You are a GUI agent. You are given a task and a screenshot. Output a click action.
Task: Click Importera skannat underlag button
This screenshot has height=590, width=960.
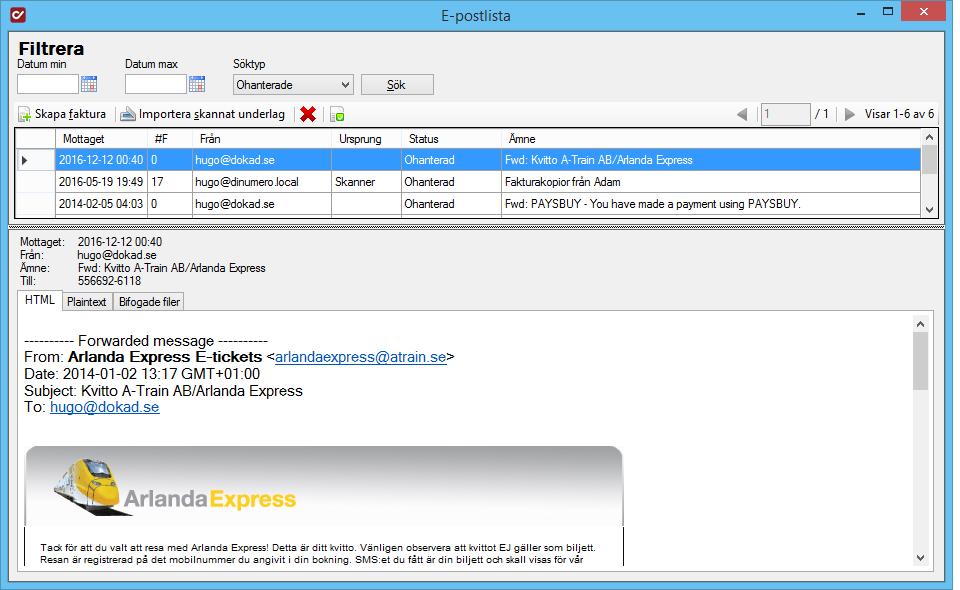[203, 114]
